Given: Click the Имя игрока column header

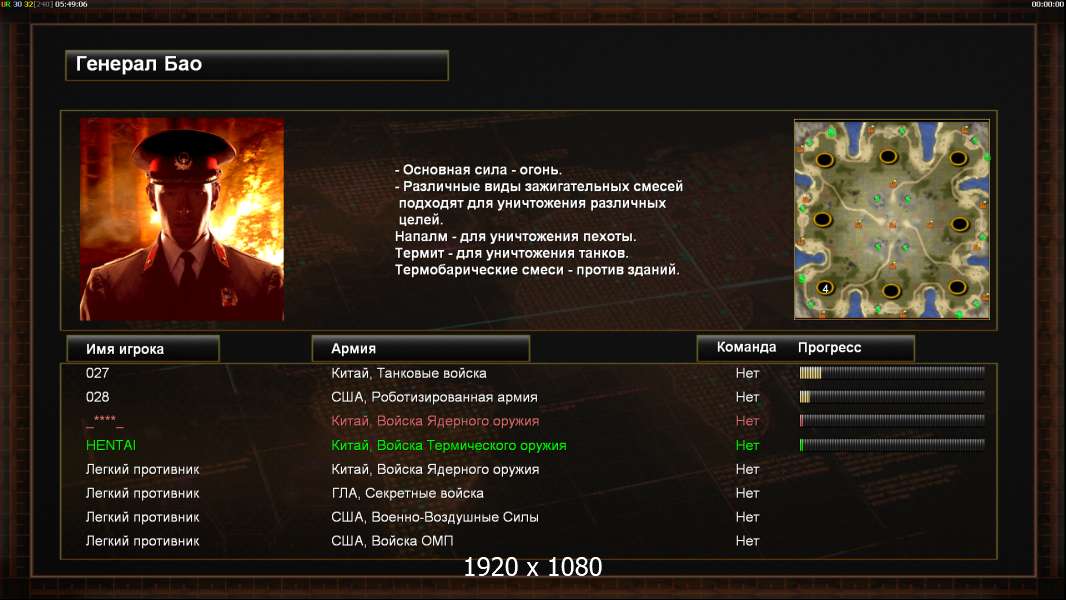Looking at the screenshot, I should (143, 349).
